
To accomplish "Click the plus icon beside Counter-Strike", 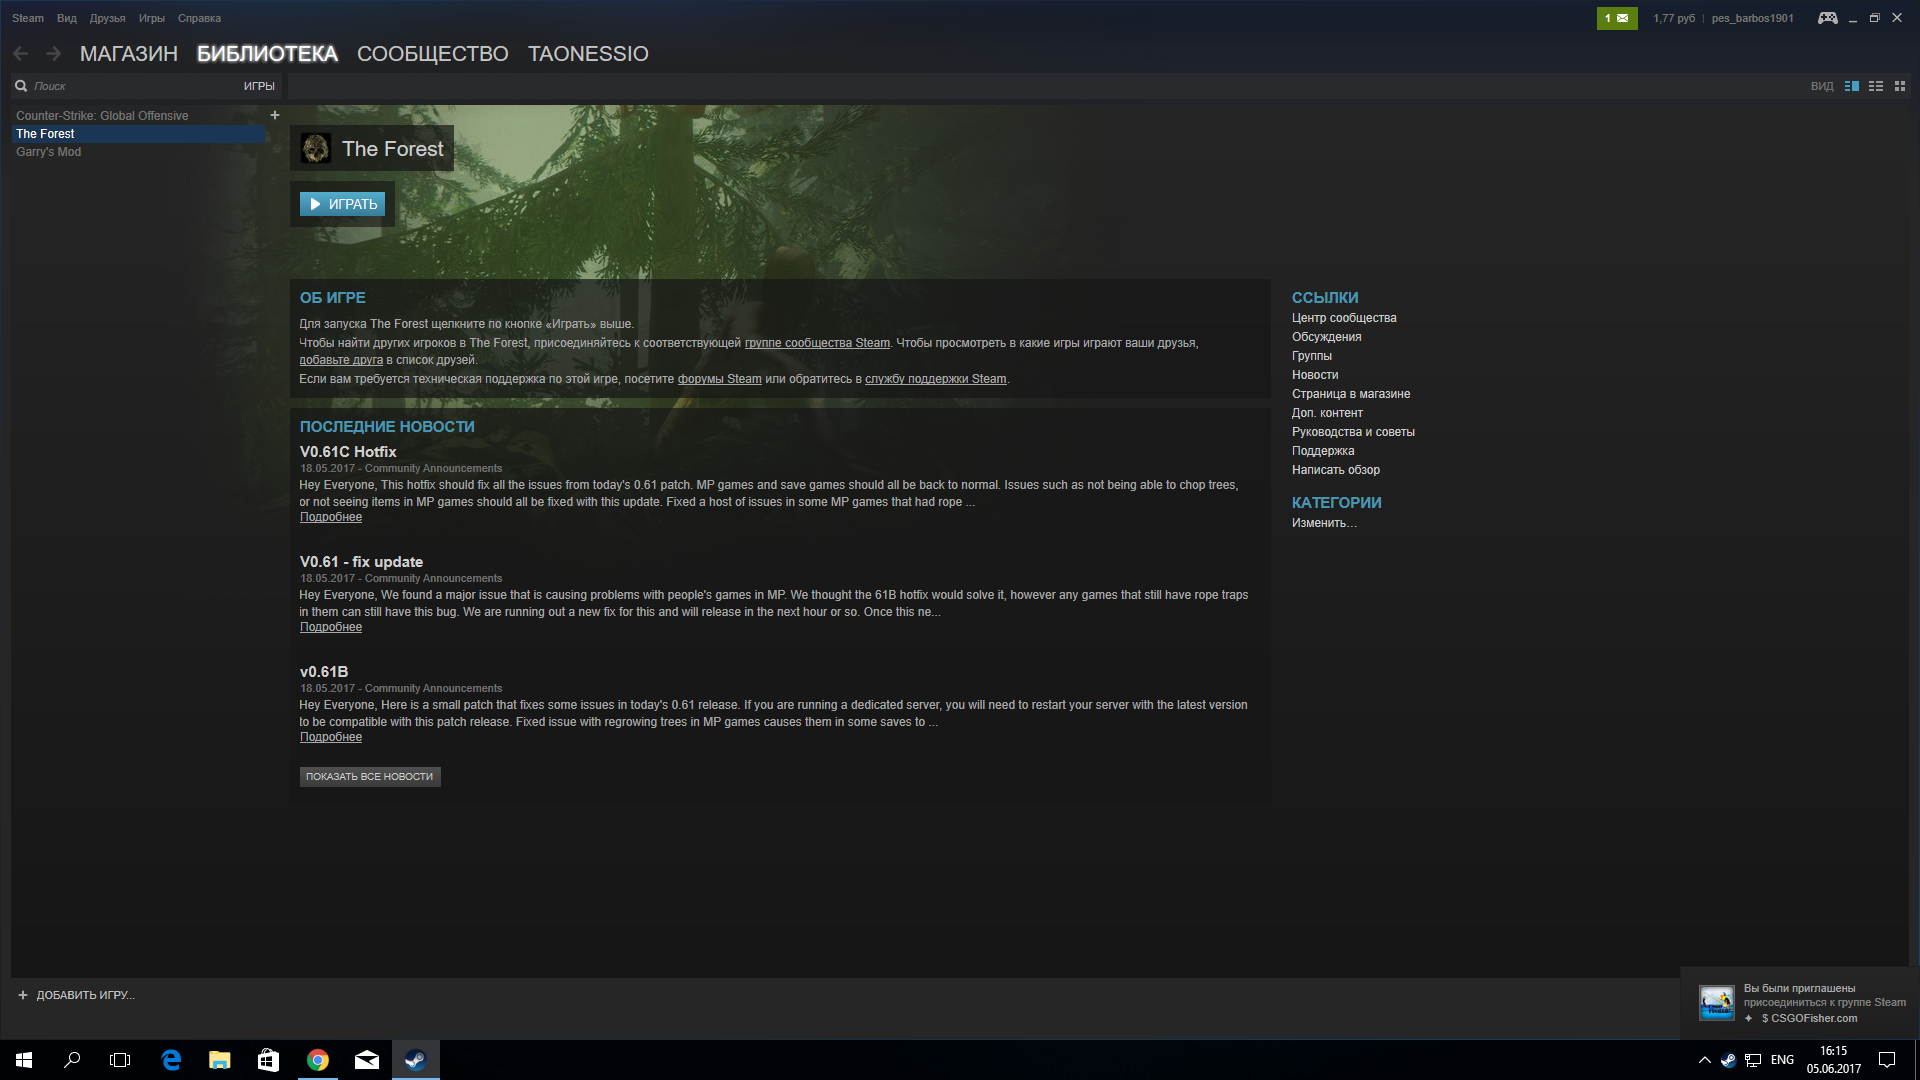I will pos(275,115).
